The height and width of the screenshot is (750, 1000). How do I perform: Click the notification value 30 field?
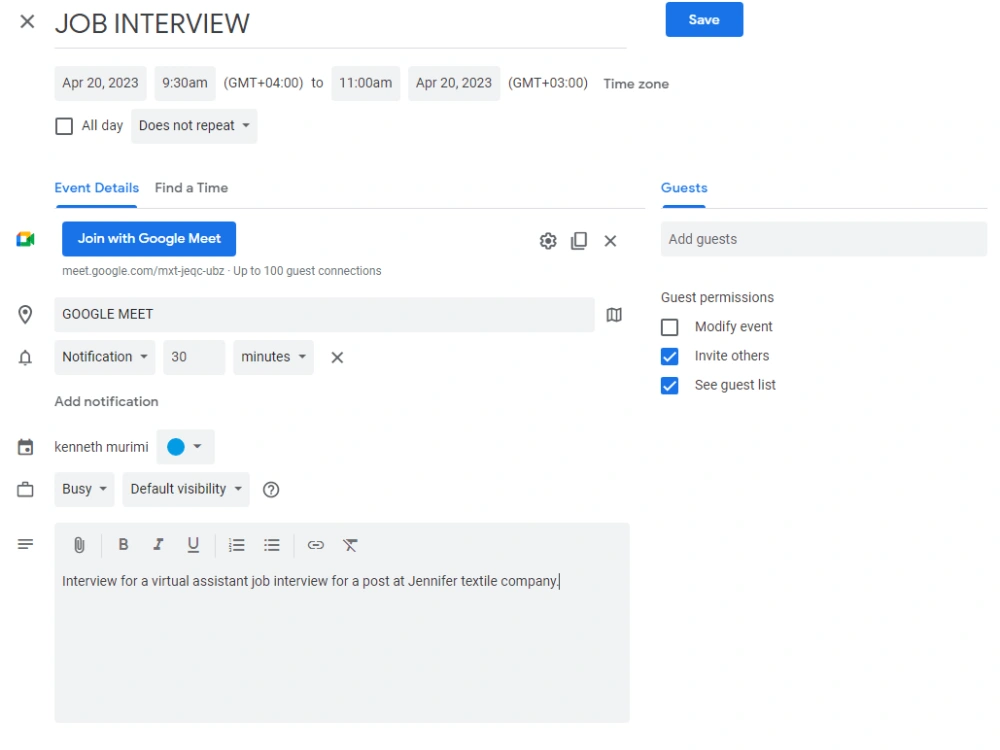(194, 357)
